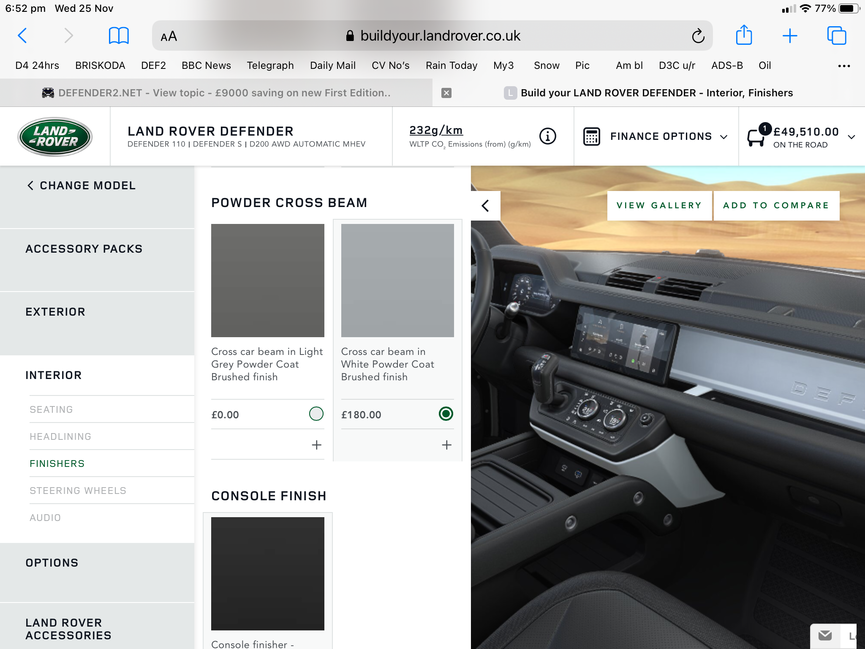865x649 pixels.
Task: Open the CO2 emissions info icon
Action: [x=547, y=136]
